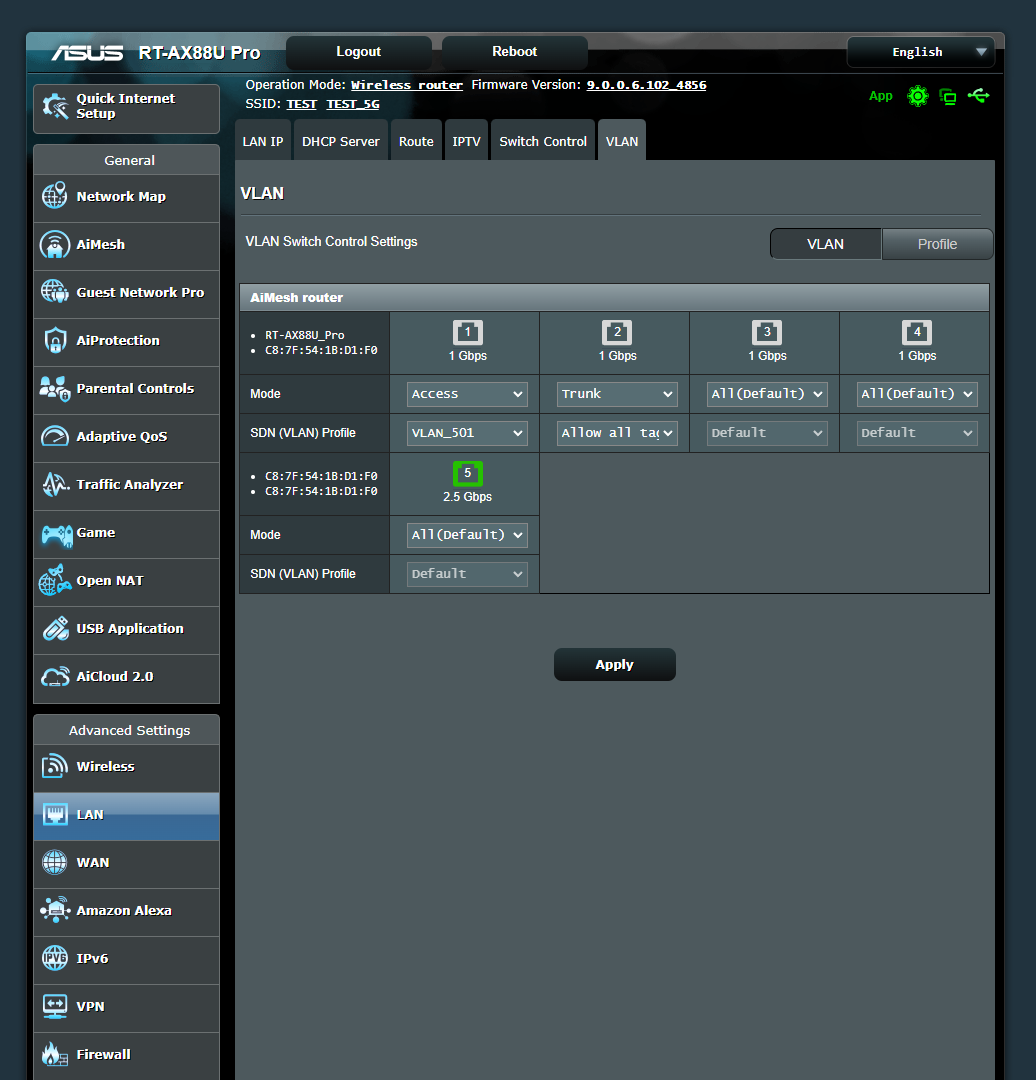Apply the VLAN settings
The height and width of the screenshot is (1080, 1036).
coord(614,665)
